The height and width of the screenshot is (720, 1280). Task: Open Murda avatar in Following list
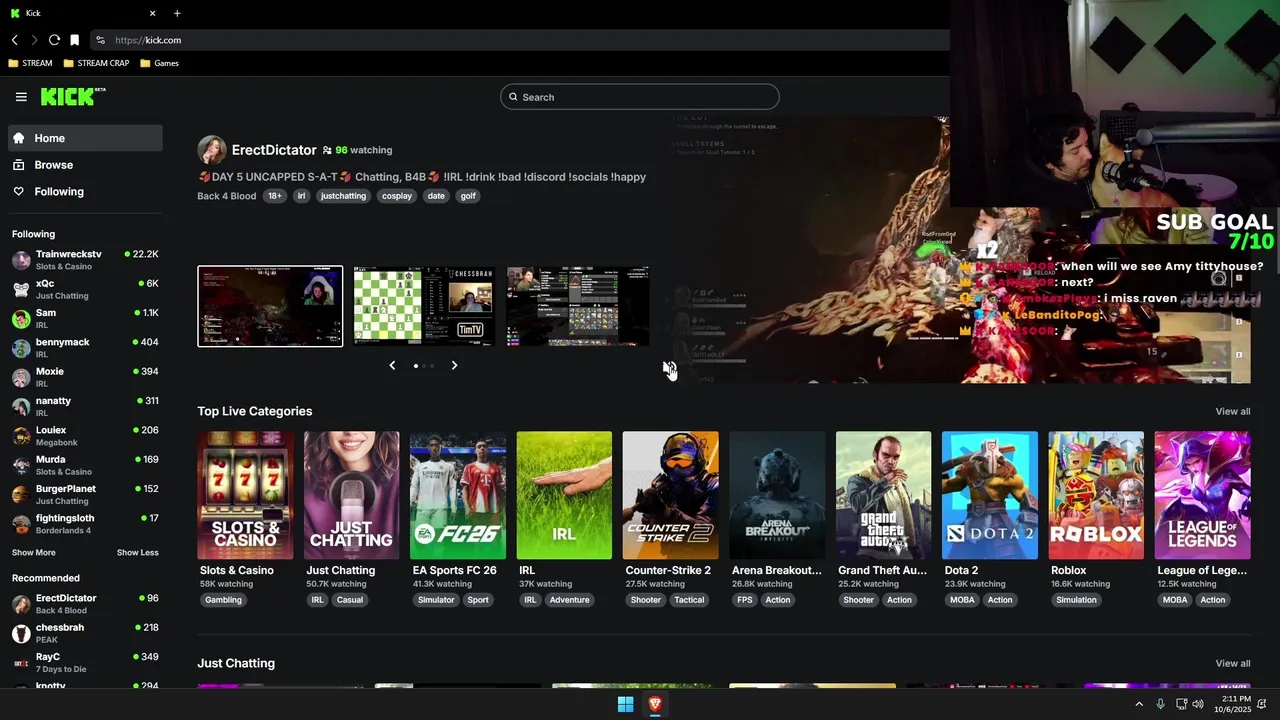pyautogui.click(x=21, y=465)
